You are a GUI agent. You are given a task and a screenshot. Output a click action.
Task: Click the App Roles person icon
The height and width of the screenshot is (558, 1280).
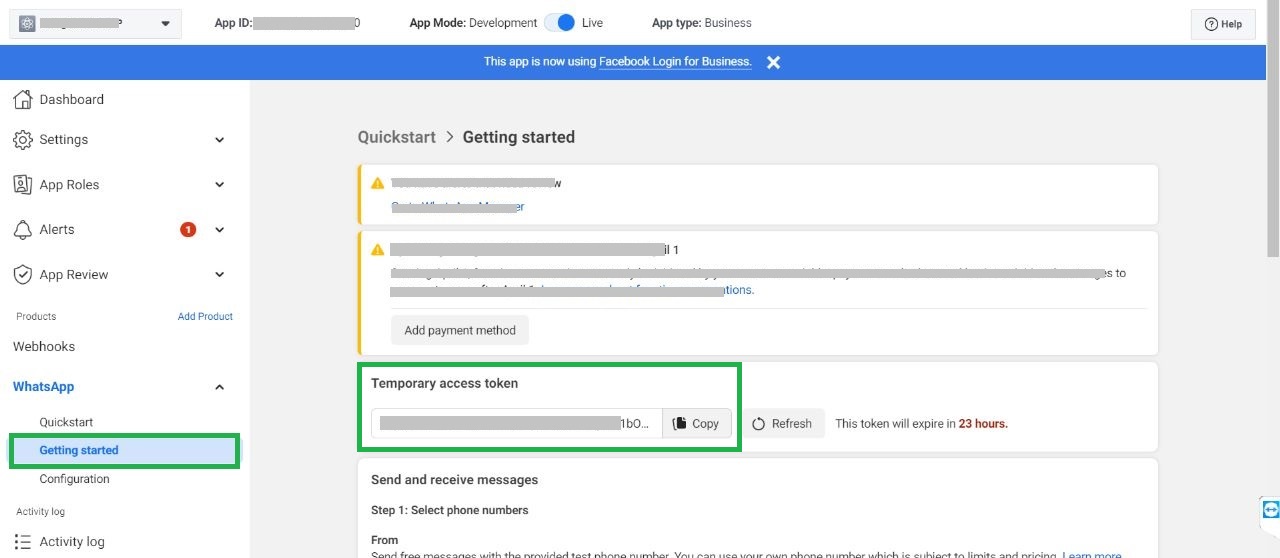(x=23, y=185)
